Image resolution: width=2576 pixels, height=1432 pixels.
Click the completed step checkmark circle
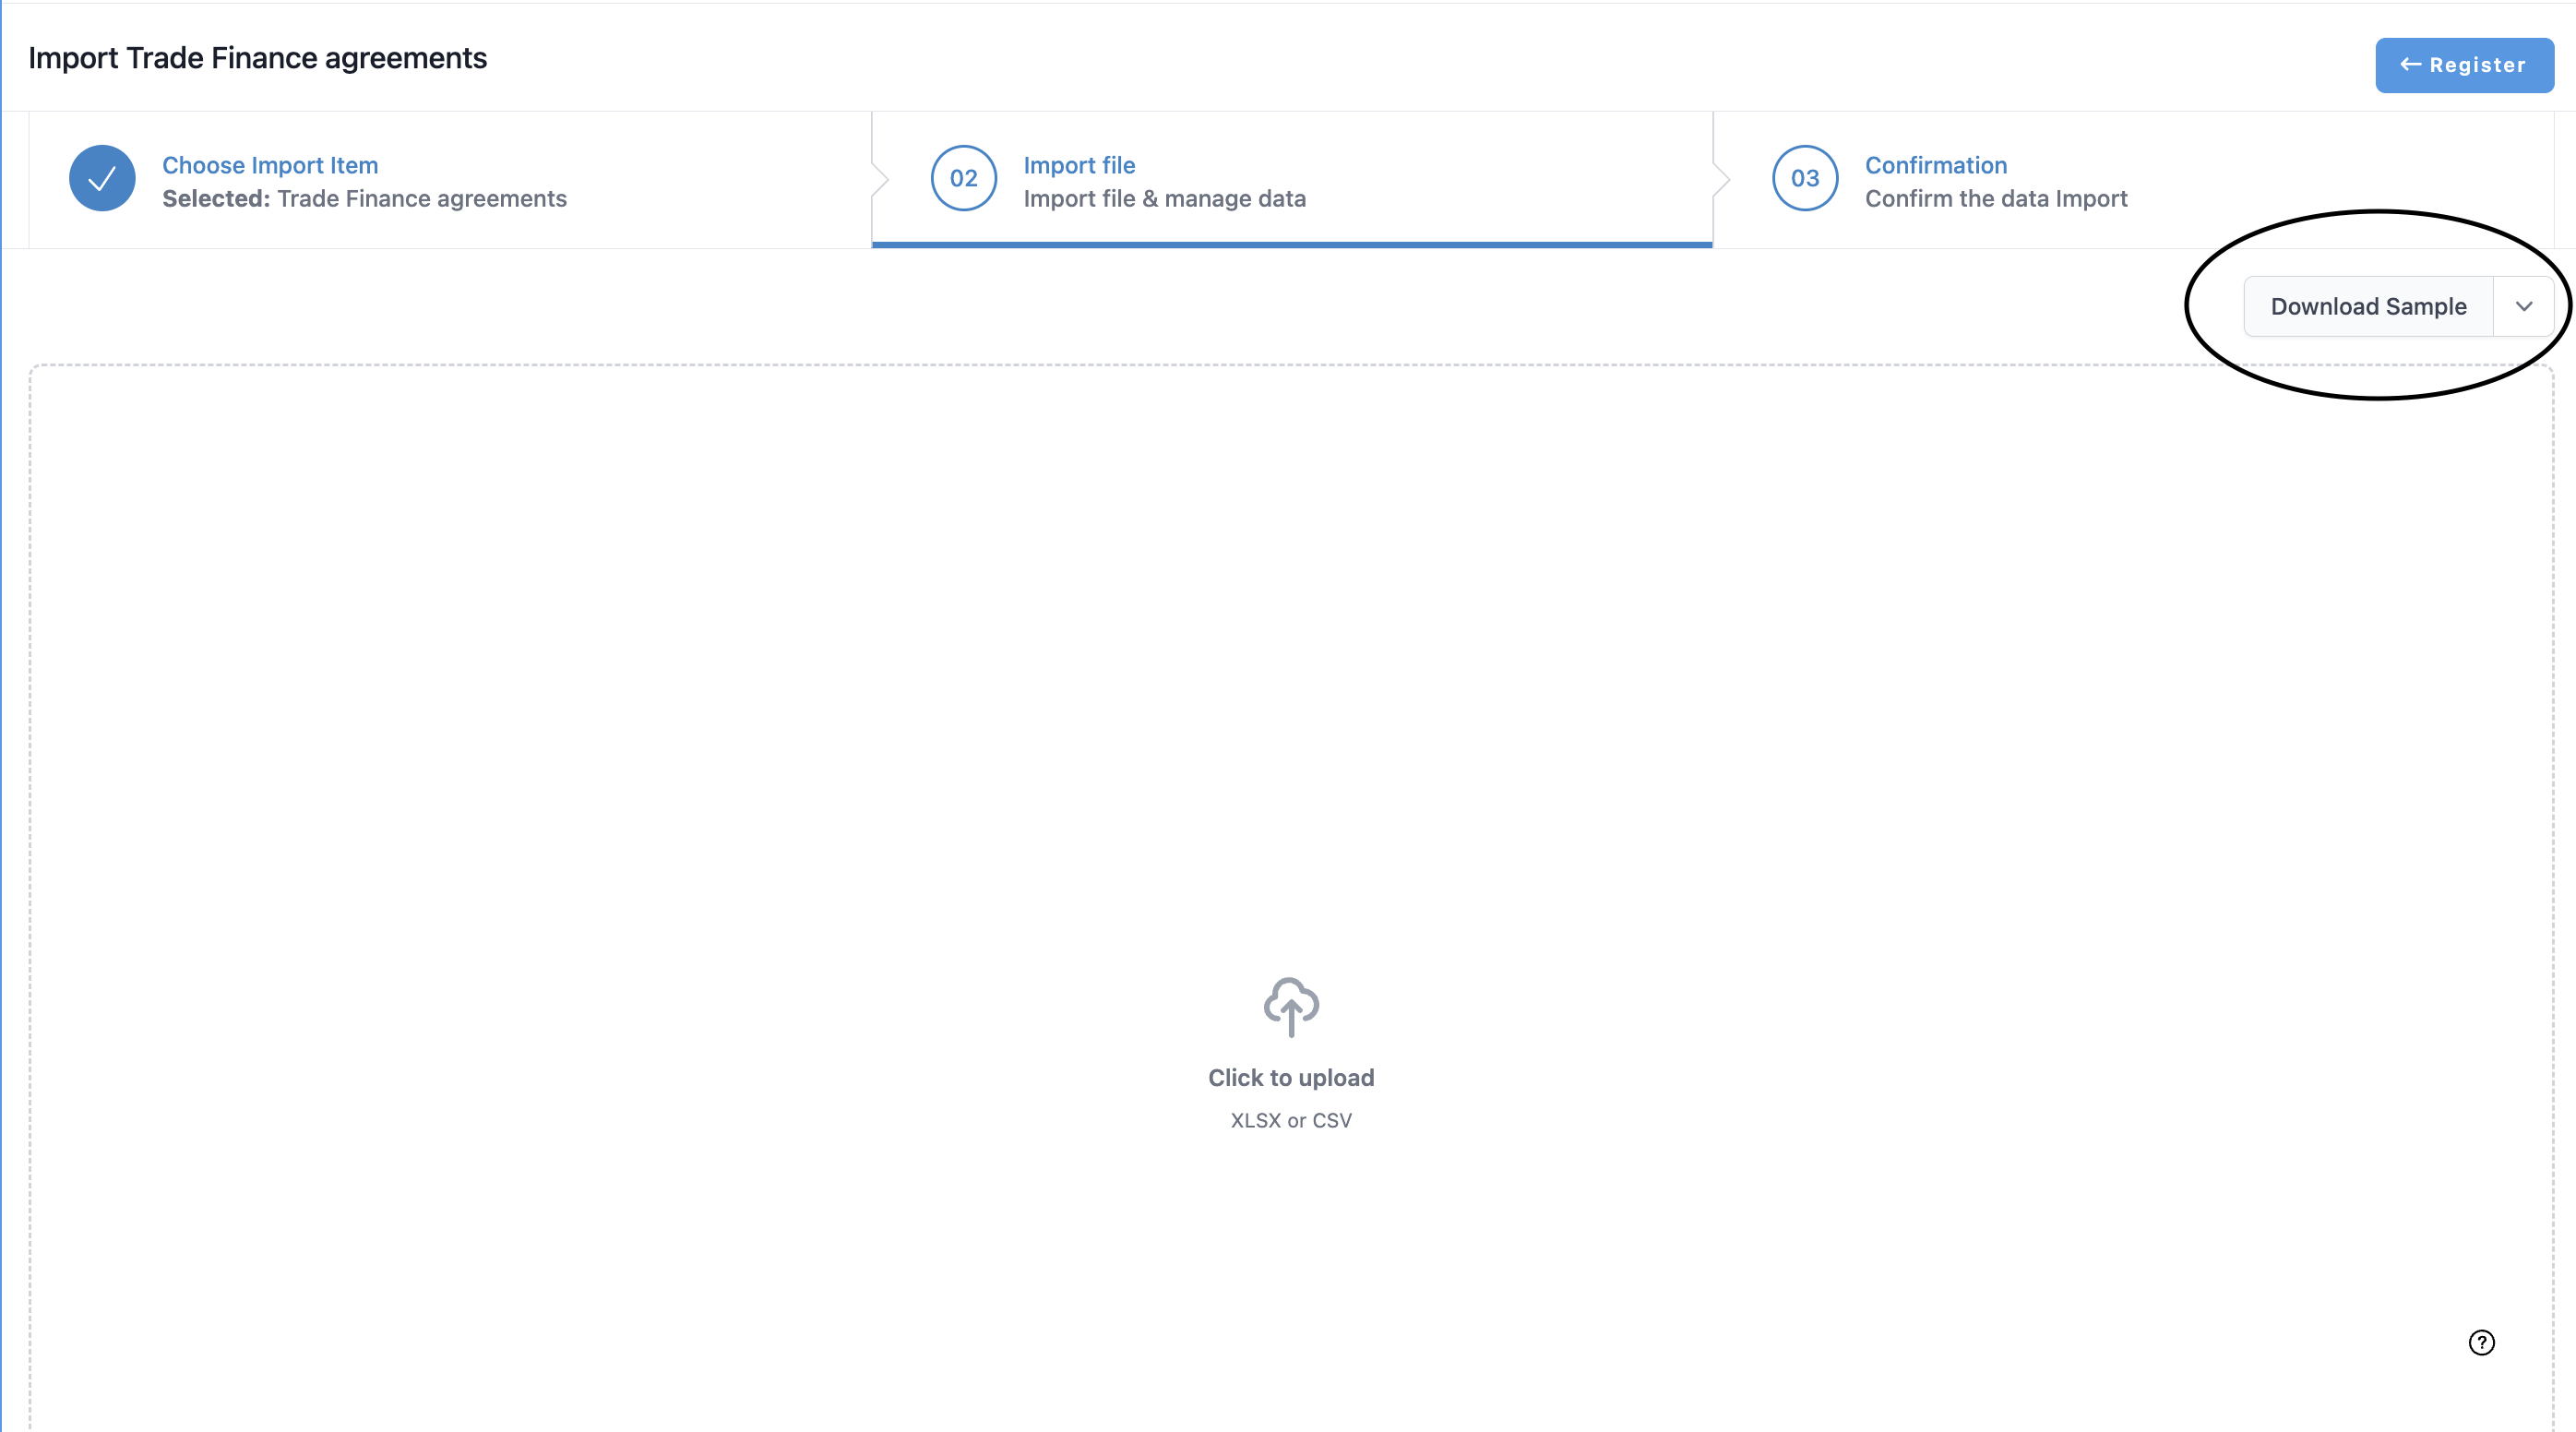point(102,178)
